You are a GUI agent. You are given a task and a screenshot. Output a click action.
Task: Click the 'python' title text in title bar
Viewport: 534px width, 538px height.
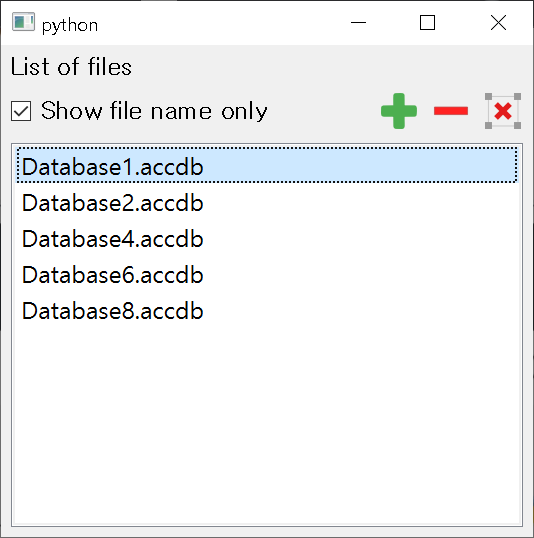tap(70, 25)
